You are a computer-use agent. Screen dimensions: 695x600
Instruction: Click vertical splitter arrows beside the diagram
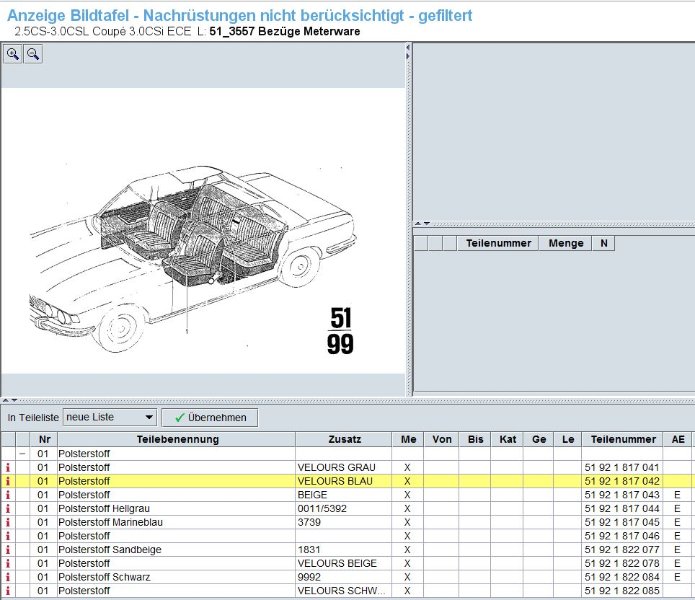tap(408, 52)
